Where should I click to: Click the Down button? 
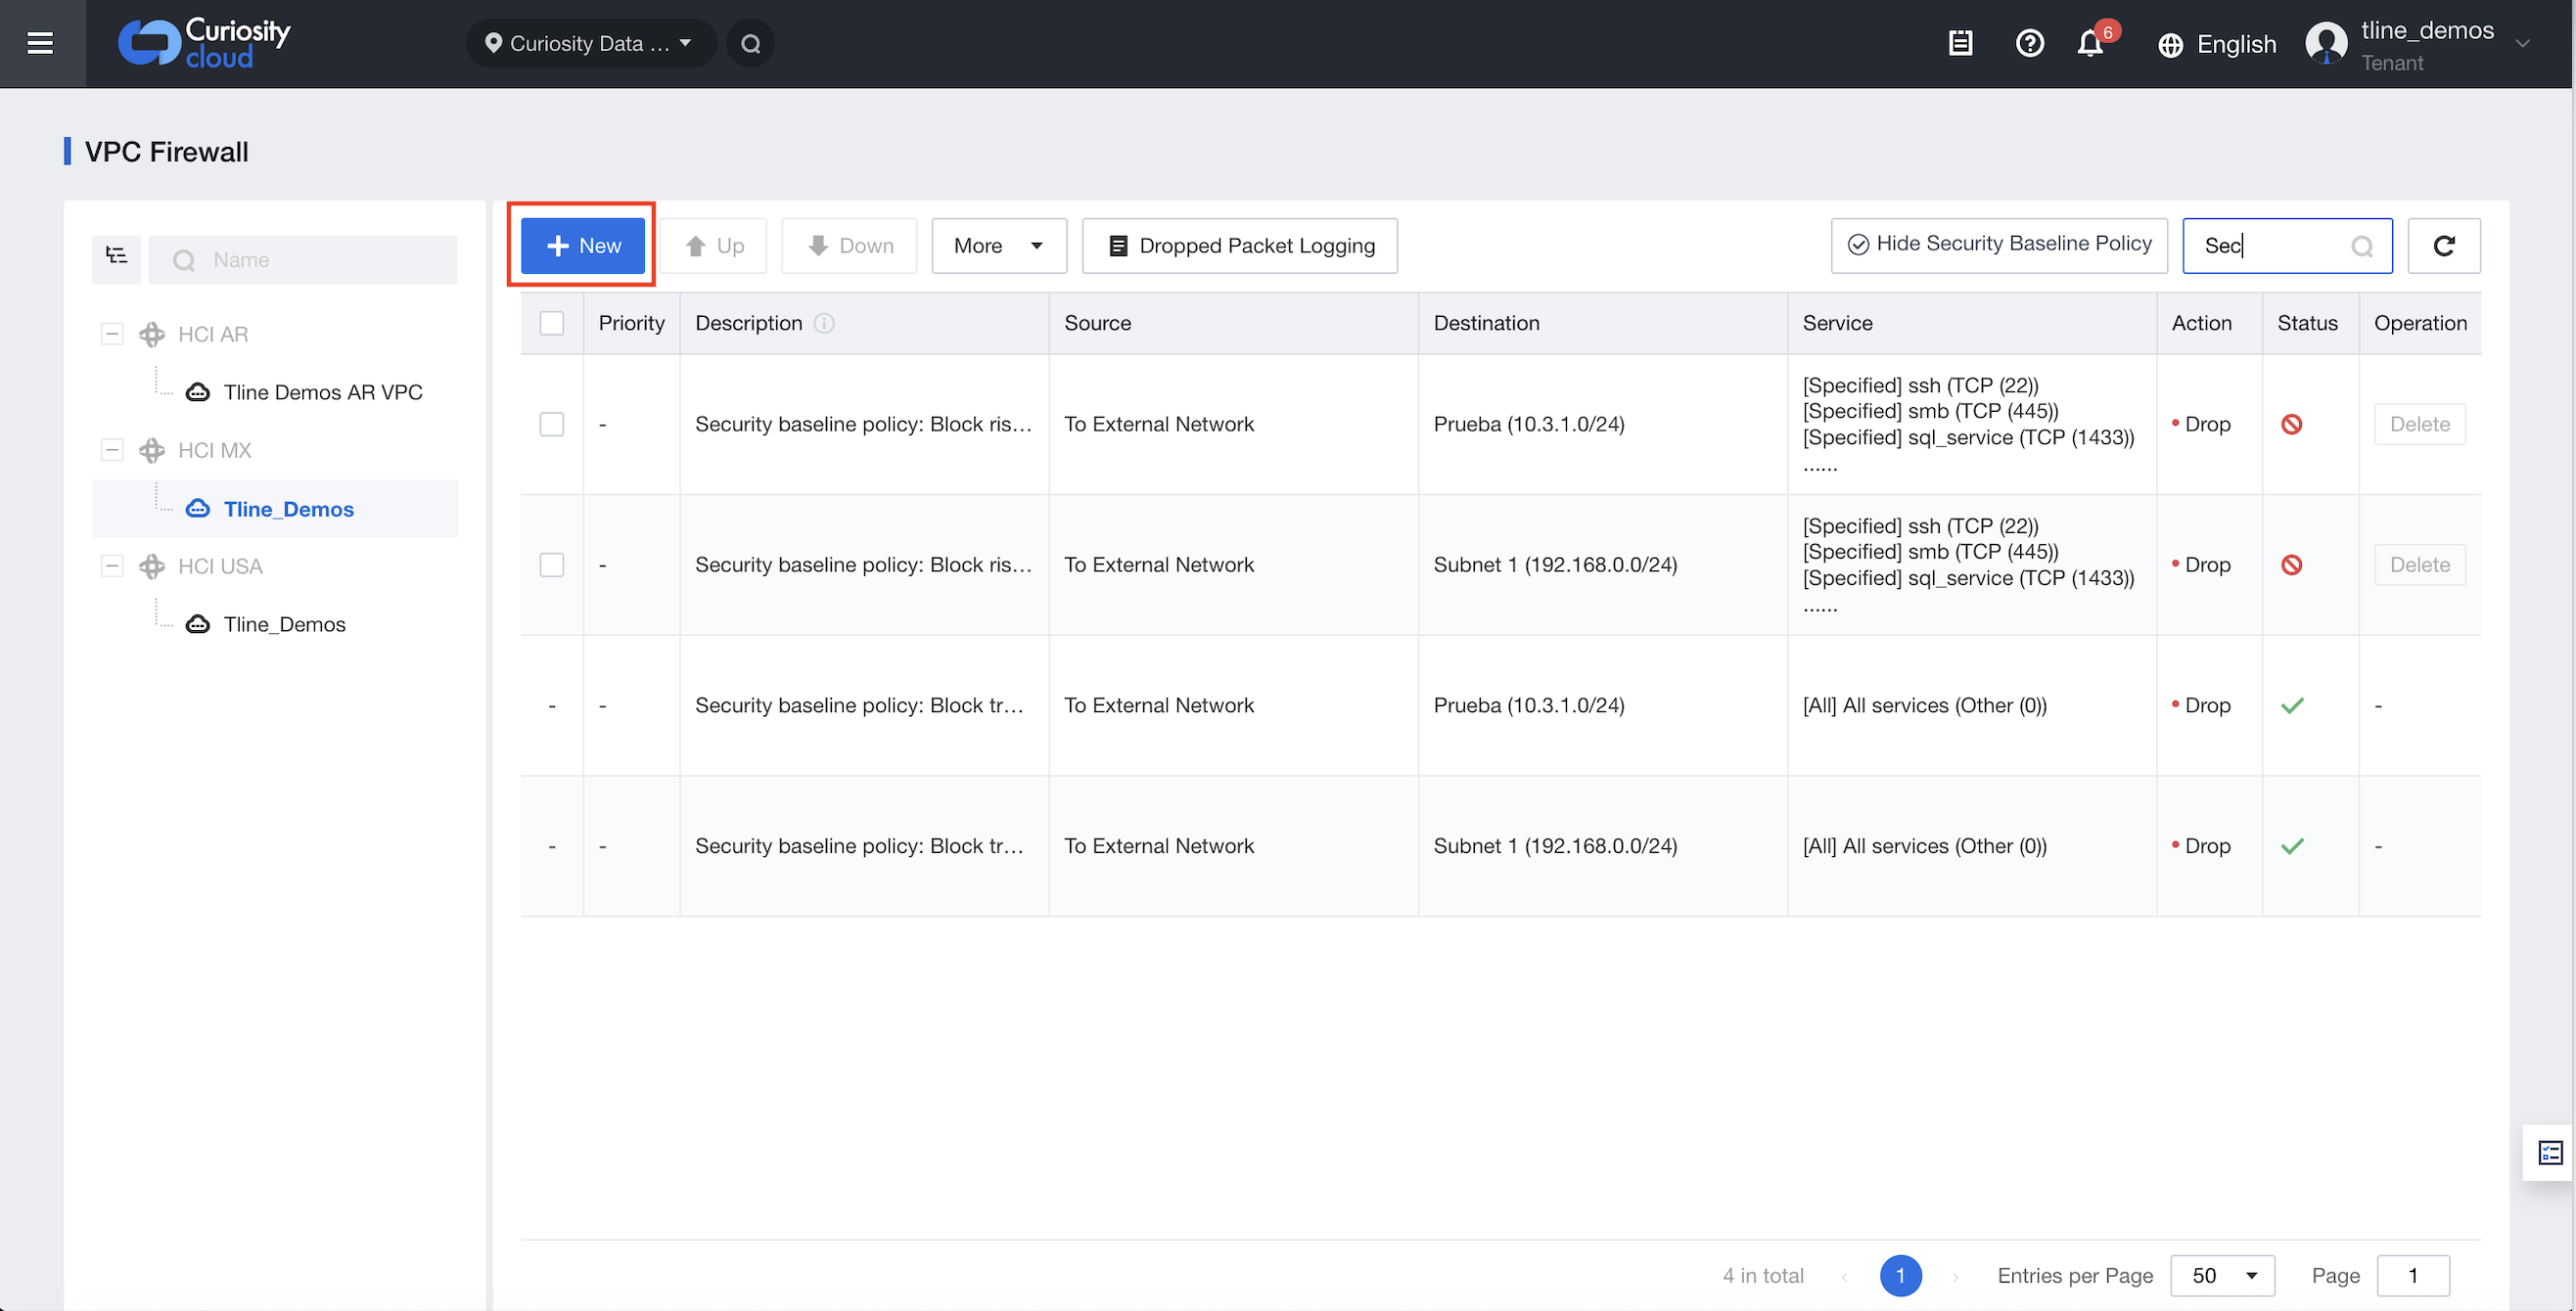click(x=850, y=246)
